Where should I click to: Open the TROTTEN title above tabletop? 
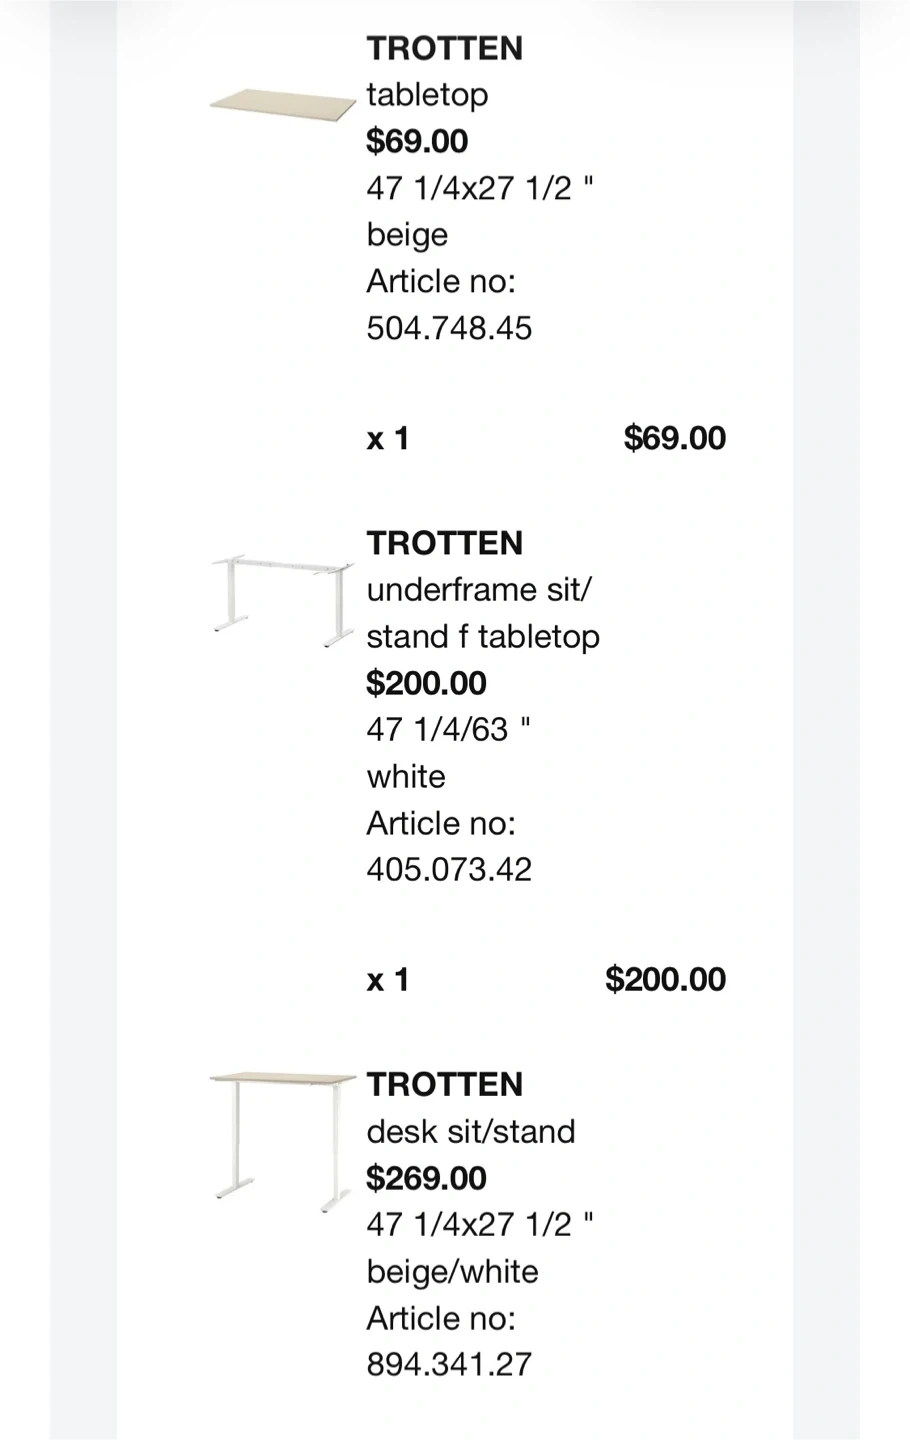point(444,48)
